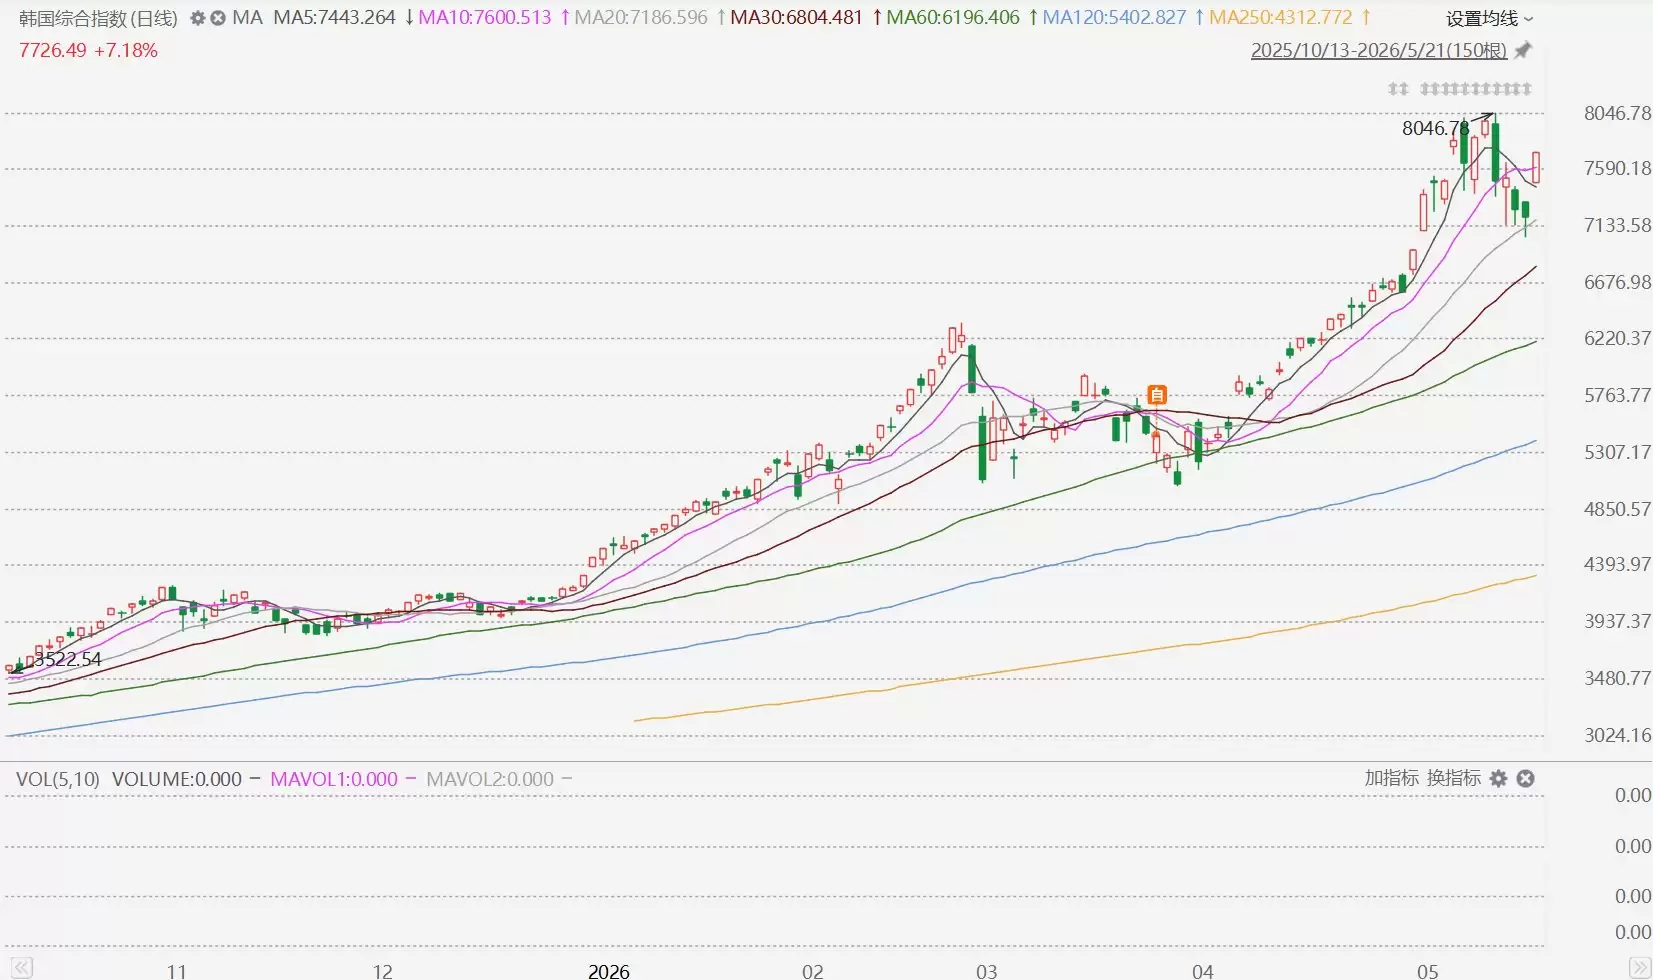1653x980 pixels.
Task: Open the 2025/10/13-2026/5/21 date range link
Action: 1379,50
